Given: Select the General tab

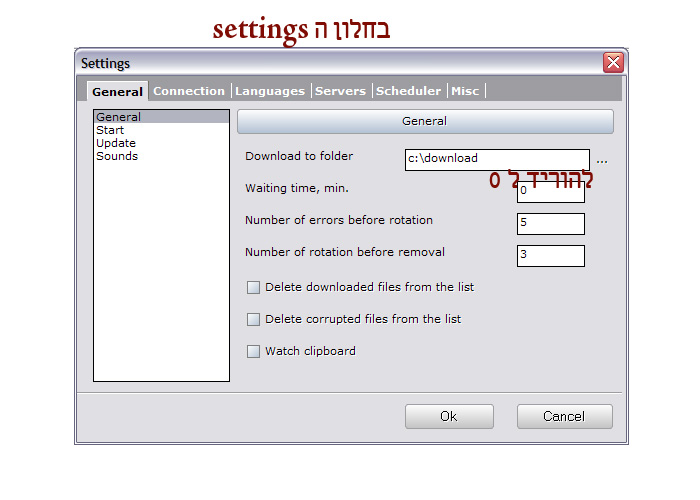Looking at the screenshot, I should (118, 92).
